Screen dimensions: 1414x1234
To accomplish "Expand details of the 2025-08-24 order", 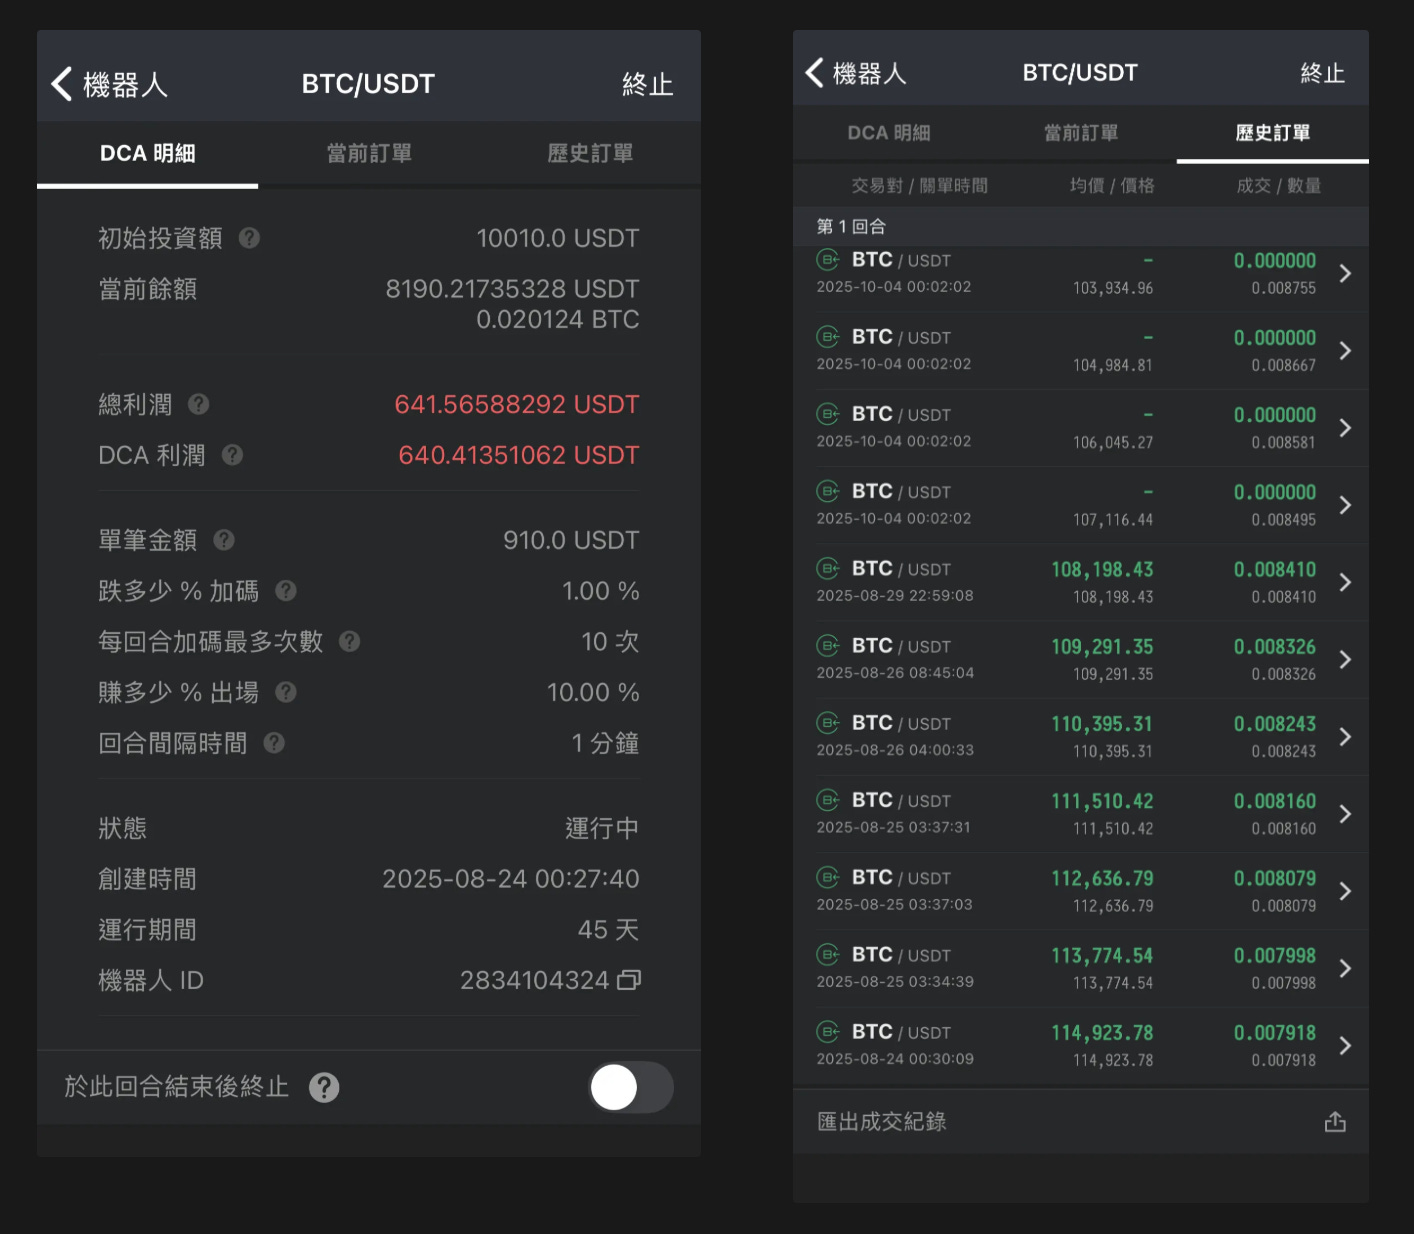I will [1346, 1045].
